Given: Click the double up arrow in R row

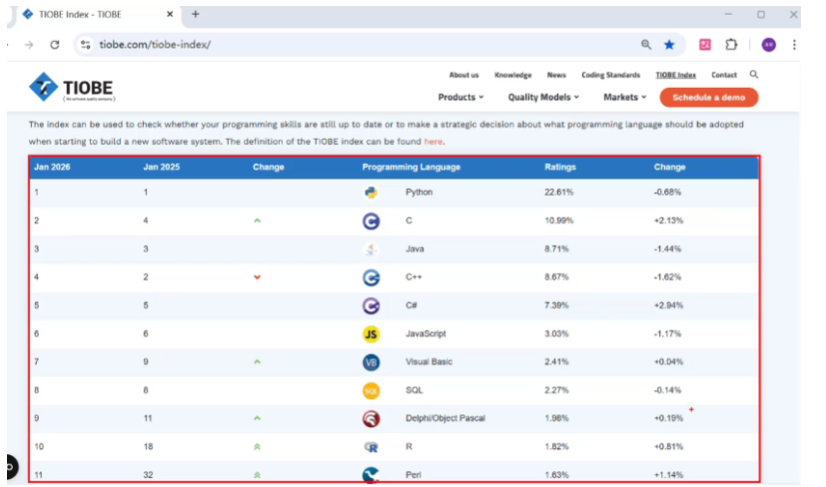Looking at the screenshot, I should (x=257, y=447).
